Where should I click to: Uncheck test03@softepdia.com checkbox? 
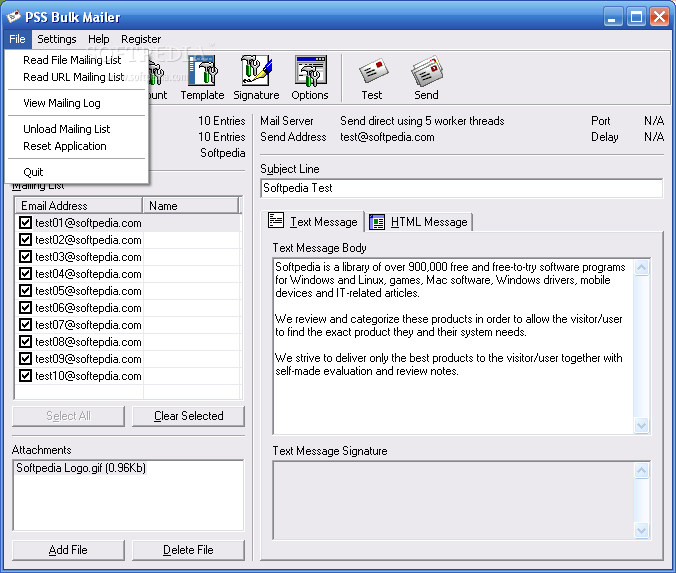point(25,257)
